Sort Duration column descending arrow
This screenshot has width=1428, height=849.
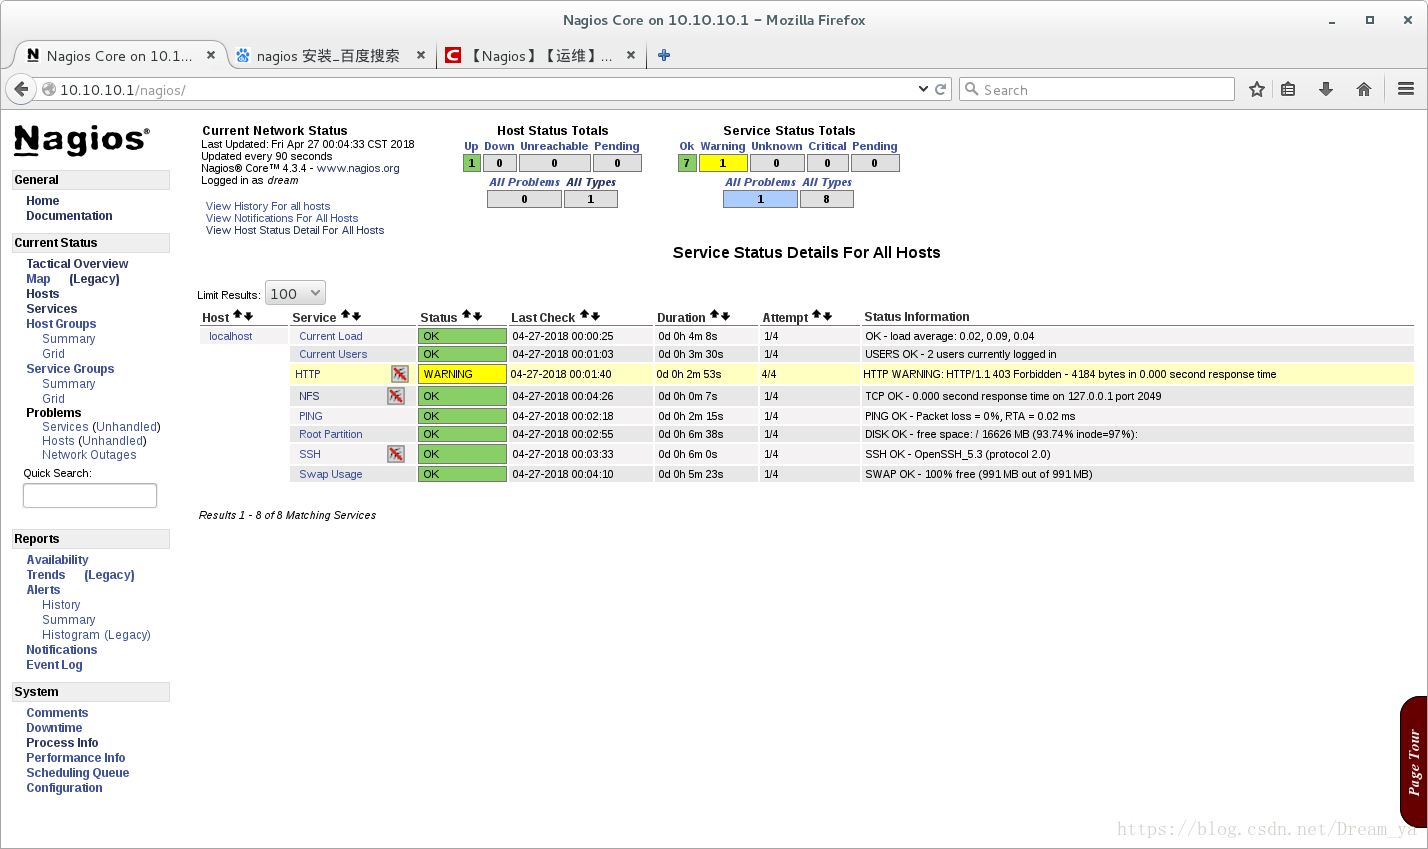point(725,316)
